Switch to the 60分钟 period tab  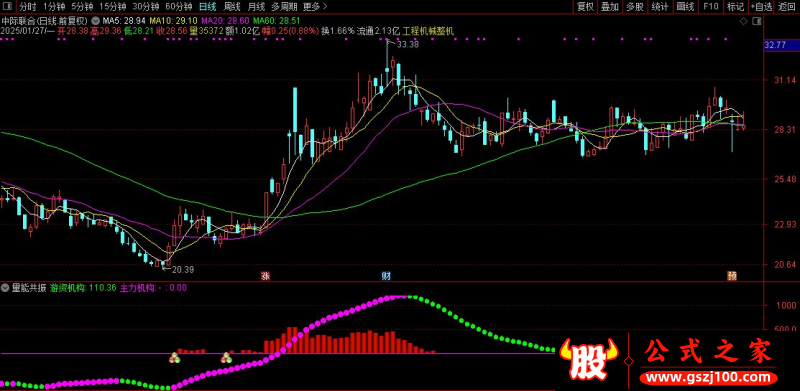pyautogui.click(x=179, y=7)
